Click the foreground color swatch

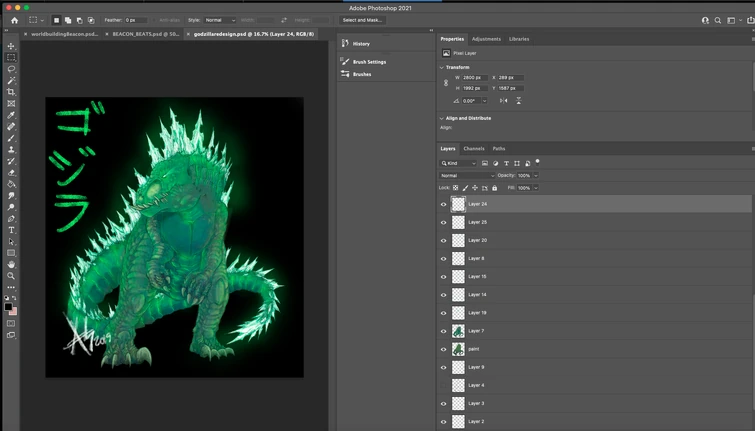coord(9,307)
